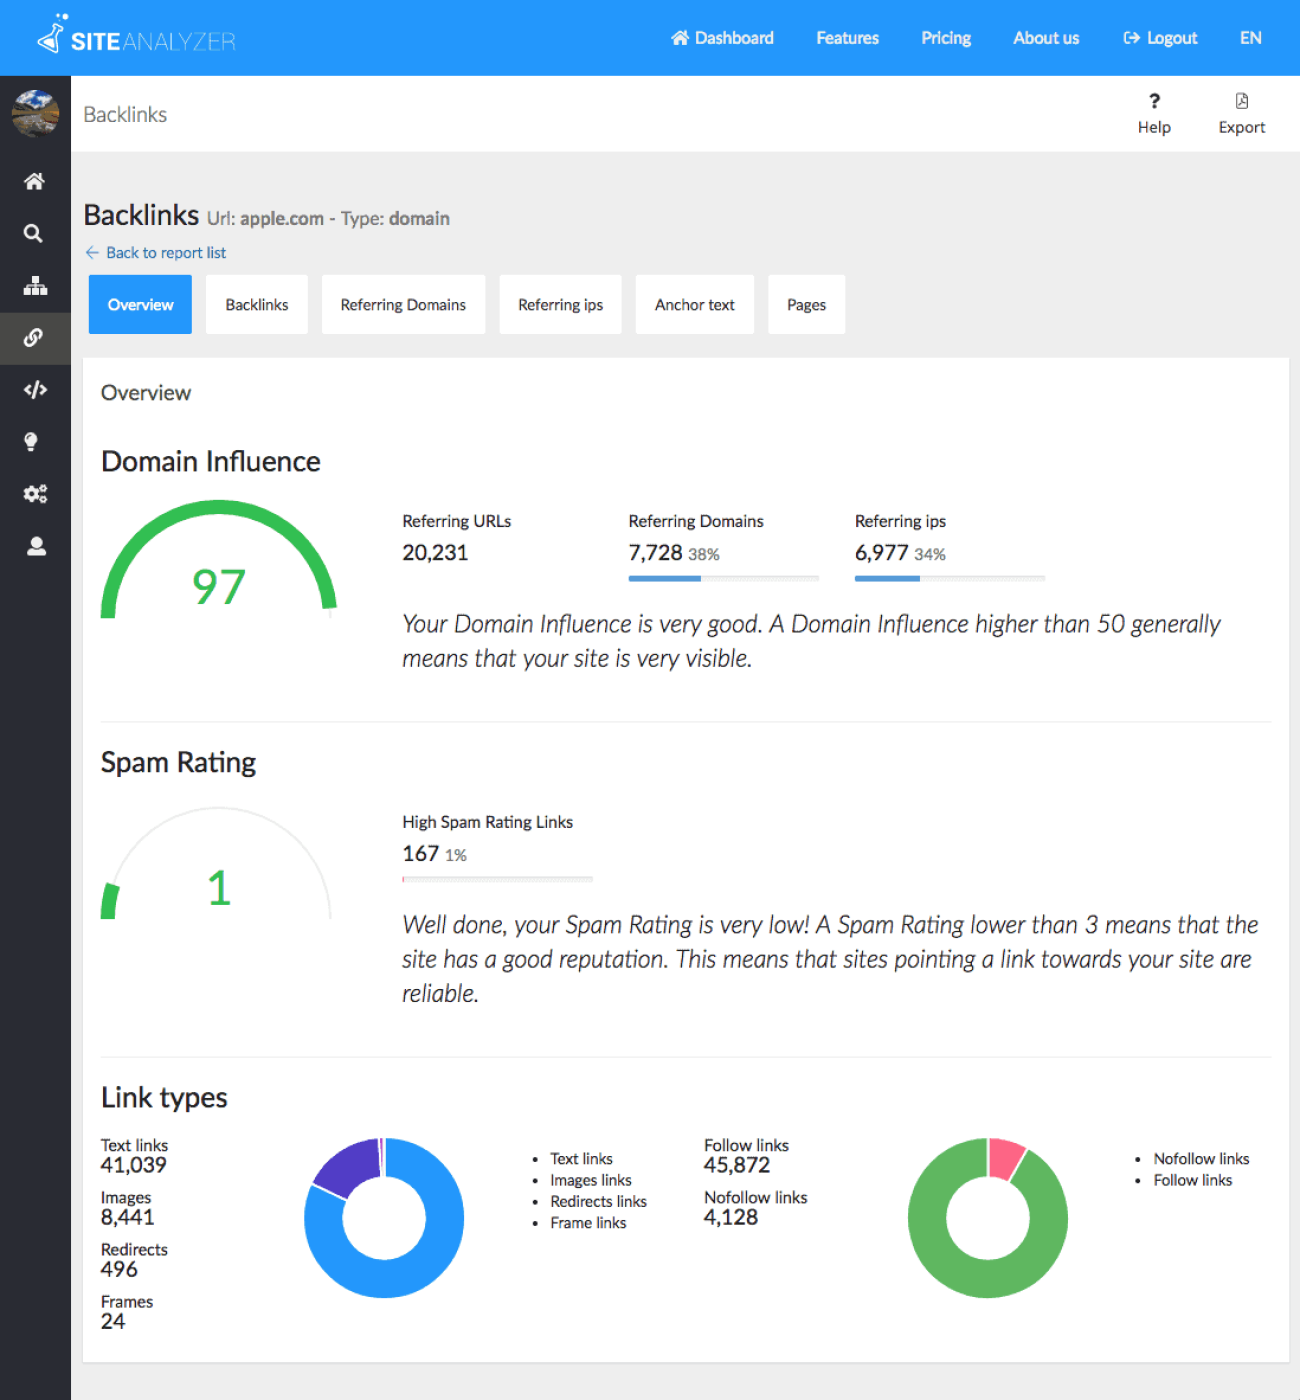
Task: Click the active backlinks link icon
Action: 34,338
